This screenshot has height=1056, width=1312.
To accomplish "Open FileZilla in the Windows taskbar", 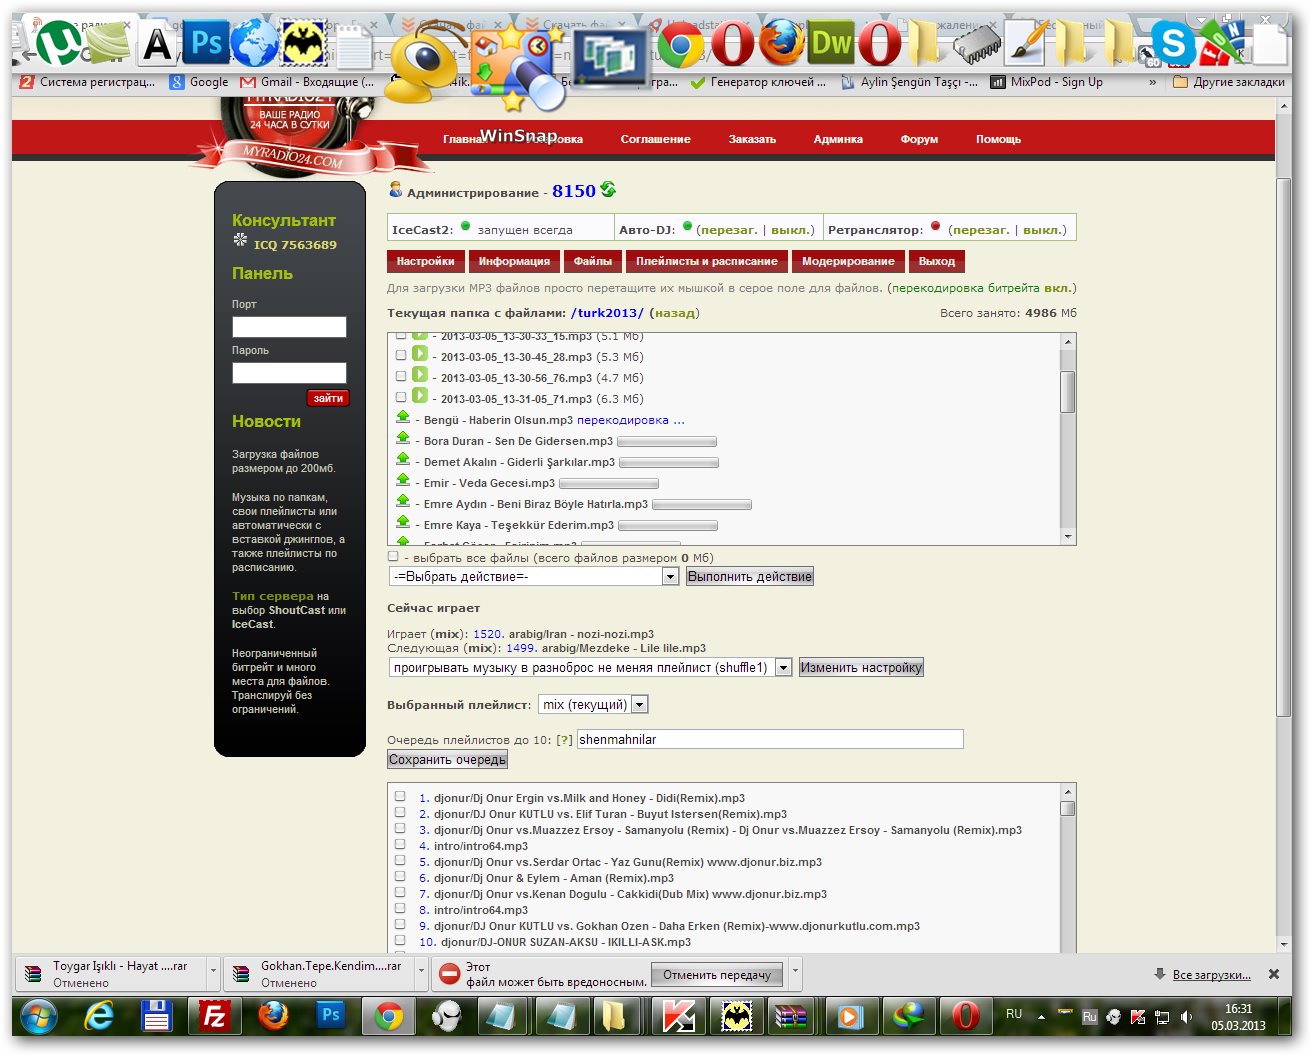I will pyautogui.click(x=214, y=1016).
